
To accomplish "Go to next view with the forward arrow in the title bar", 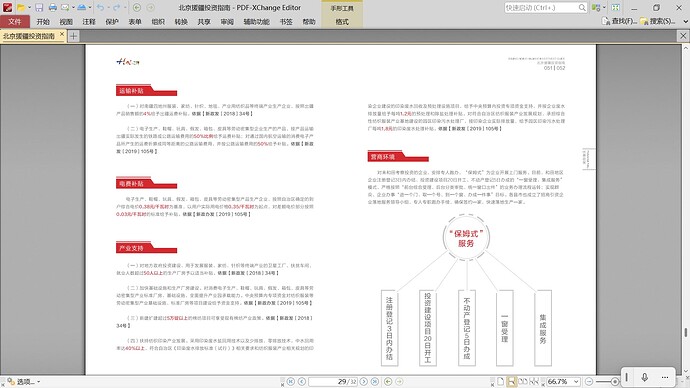I will [150, 7].
